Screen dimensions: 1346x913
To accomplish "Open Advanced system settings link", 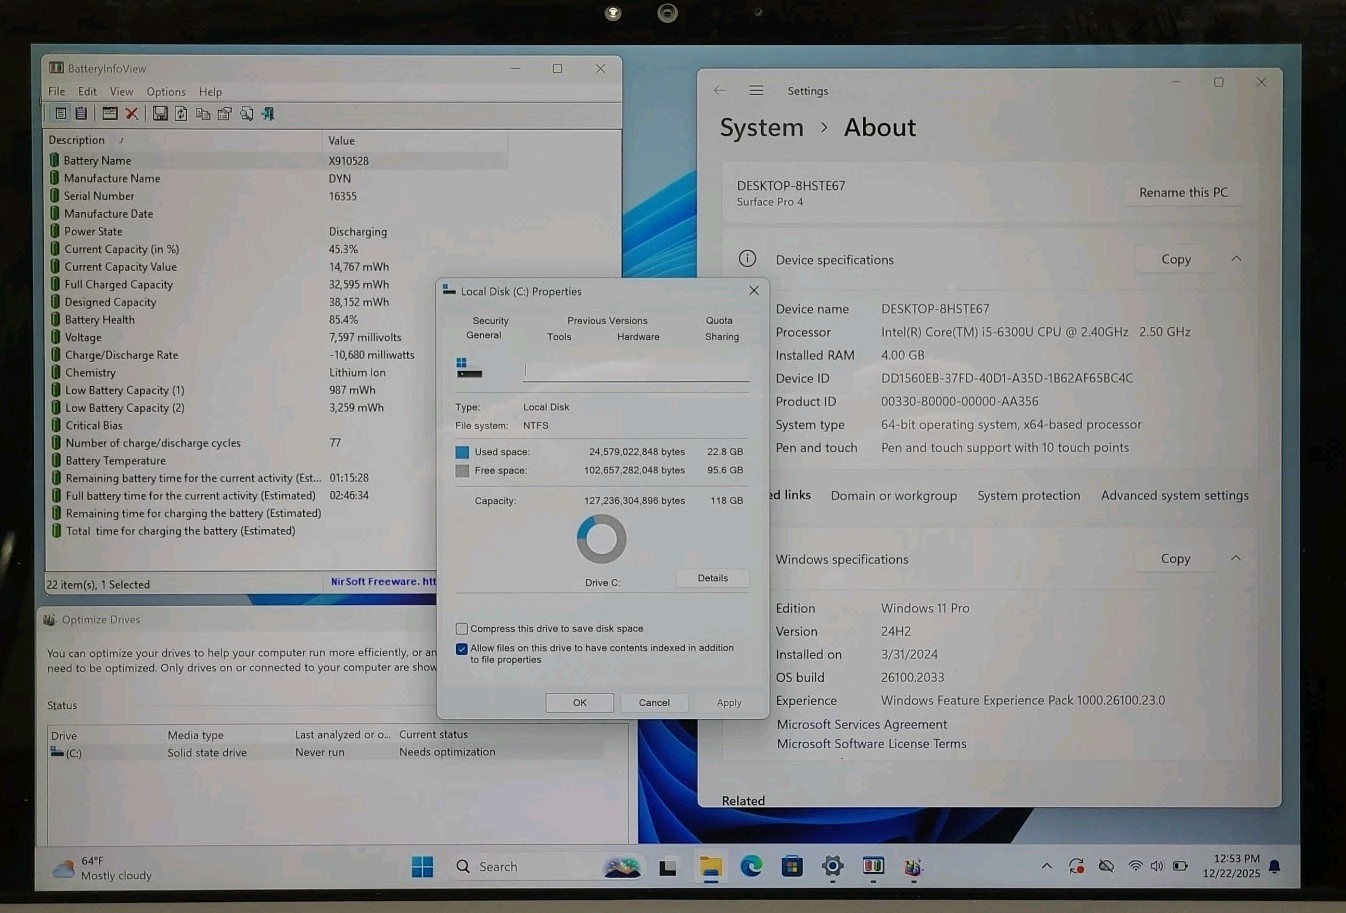I will point(1175,495).
